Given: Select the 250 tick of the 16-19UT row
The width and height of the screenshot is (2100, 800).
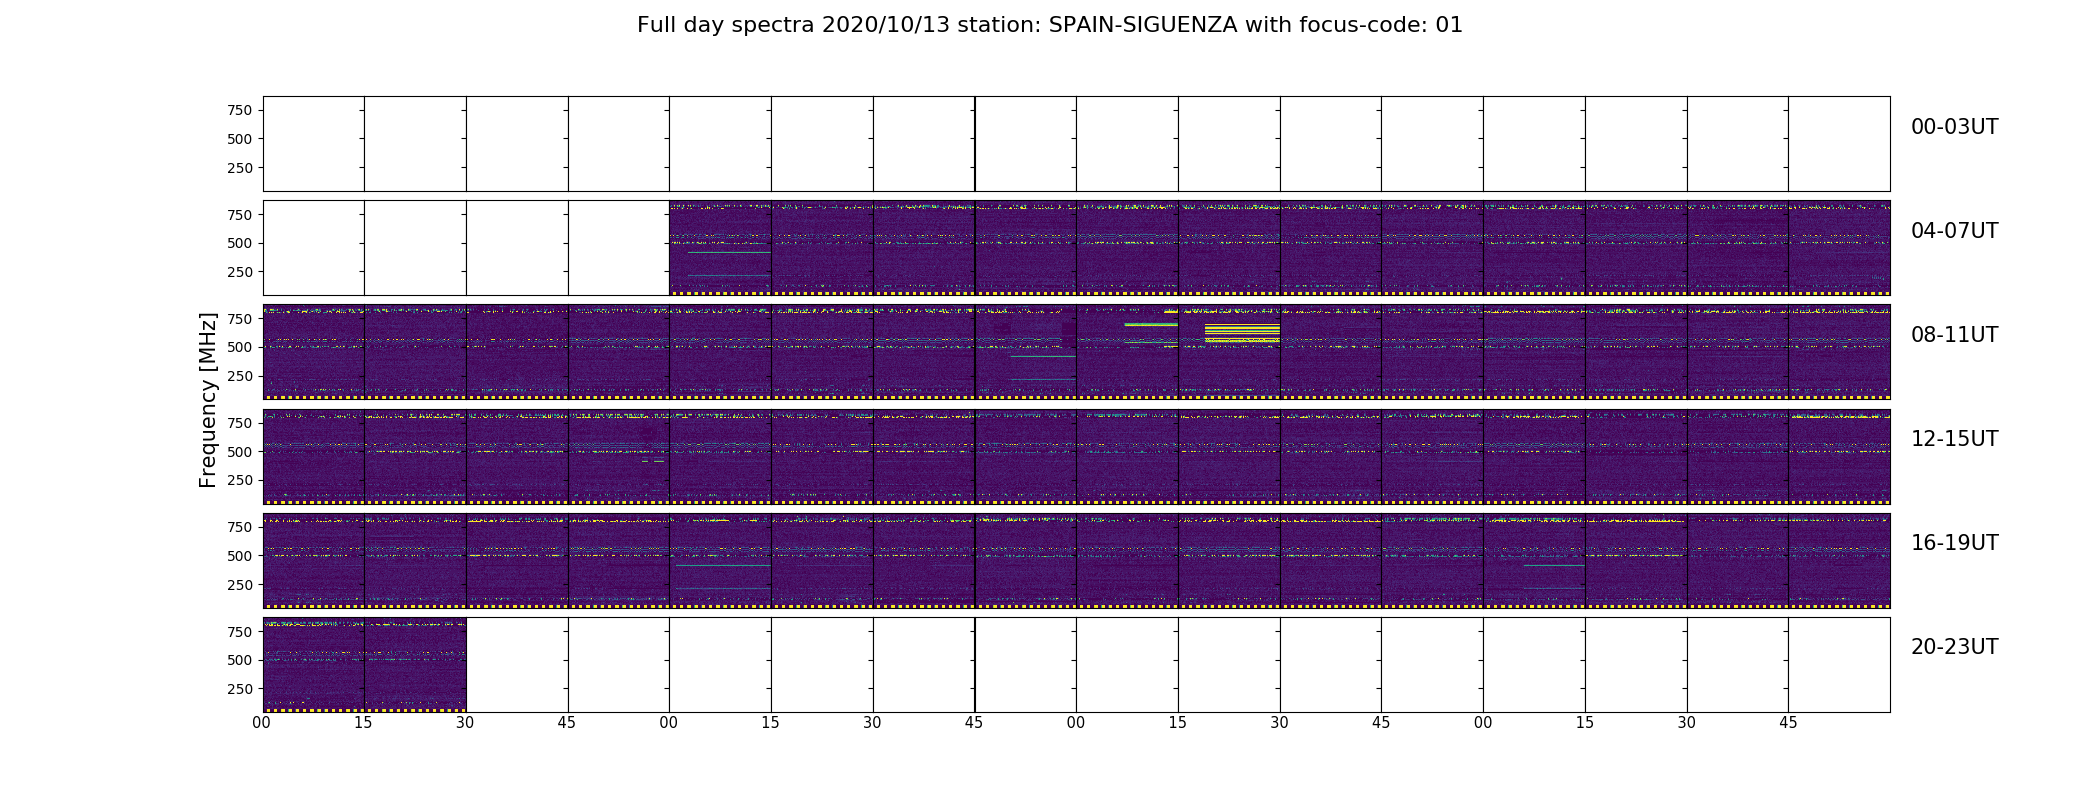Looking at the screenshot, I should (240, 585).
